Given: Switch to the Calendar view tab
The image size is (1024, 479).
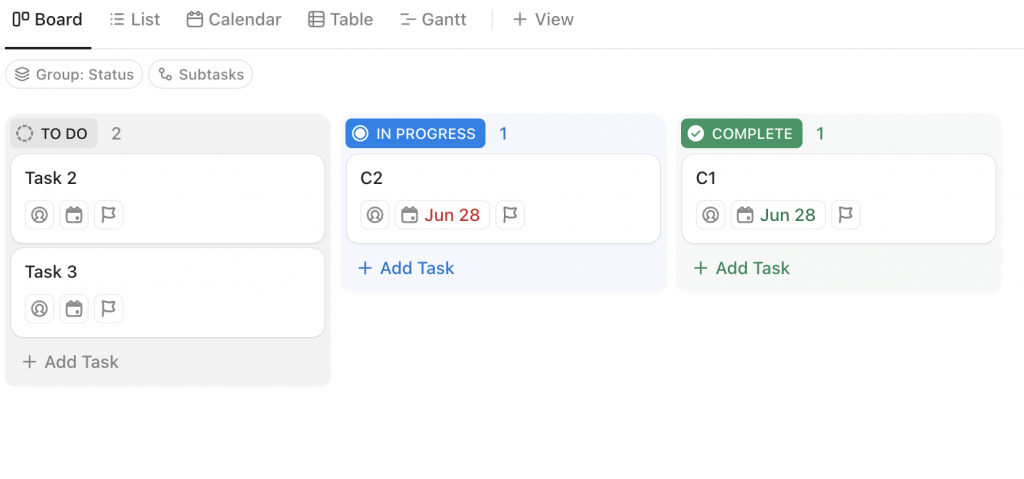Looking at the screenshot, I should click(234, 20).
